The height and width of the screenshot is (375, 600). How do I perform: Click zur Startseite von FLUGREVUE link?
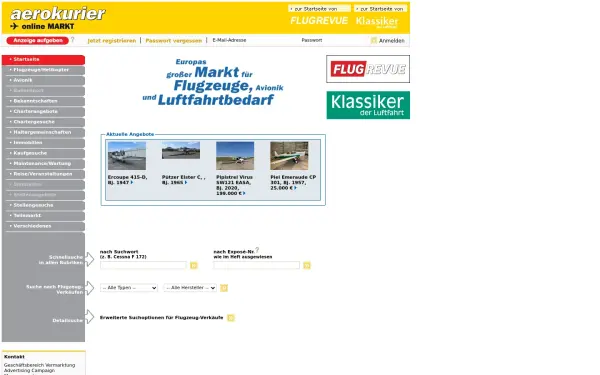[320, 8]
